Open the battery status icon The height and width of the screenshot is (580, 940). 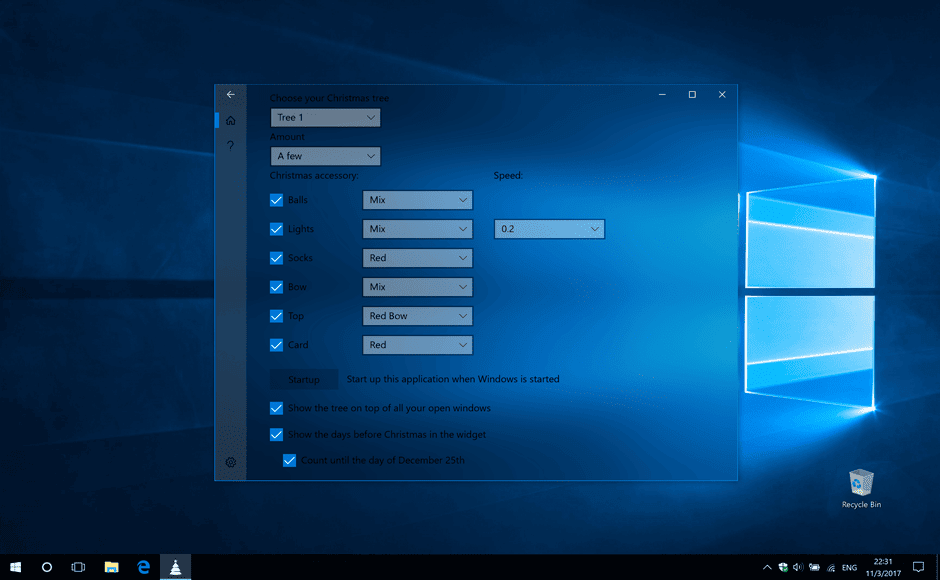click(x=814, y=567)
